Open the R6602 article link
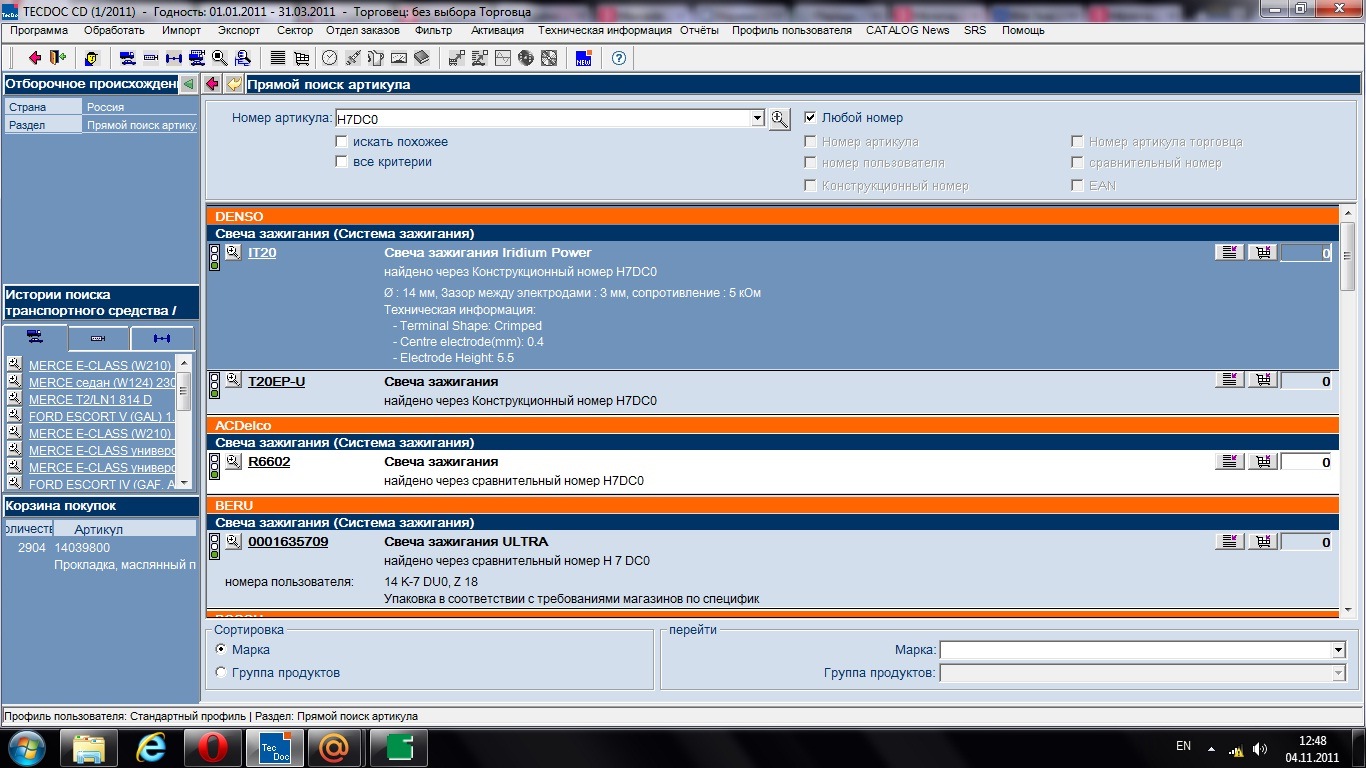This screenshot has height=768, width=1366. pos(269,462)
